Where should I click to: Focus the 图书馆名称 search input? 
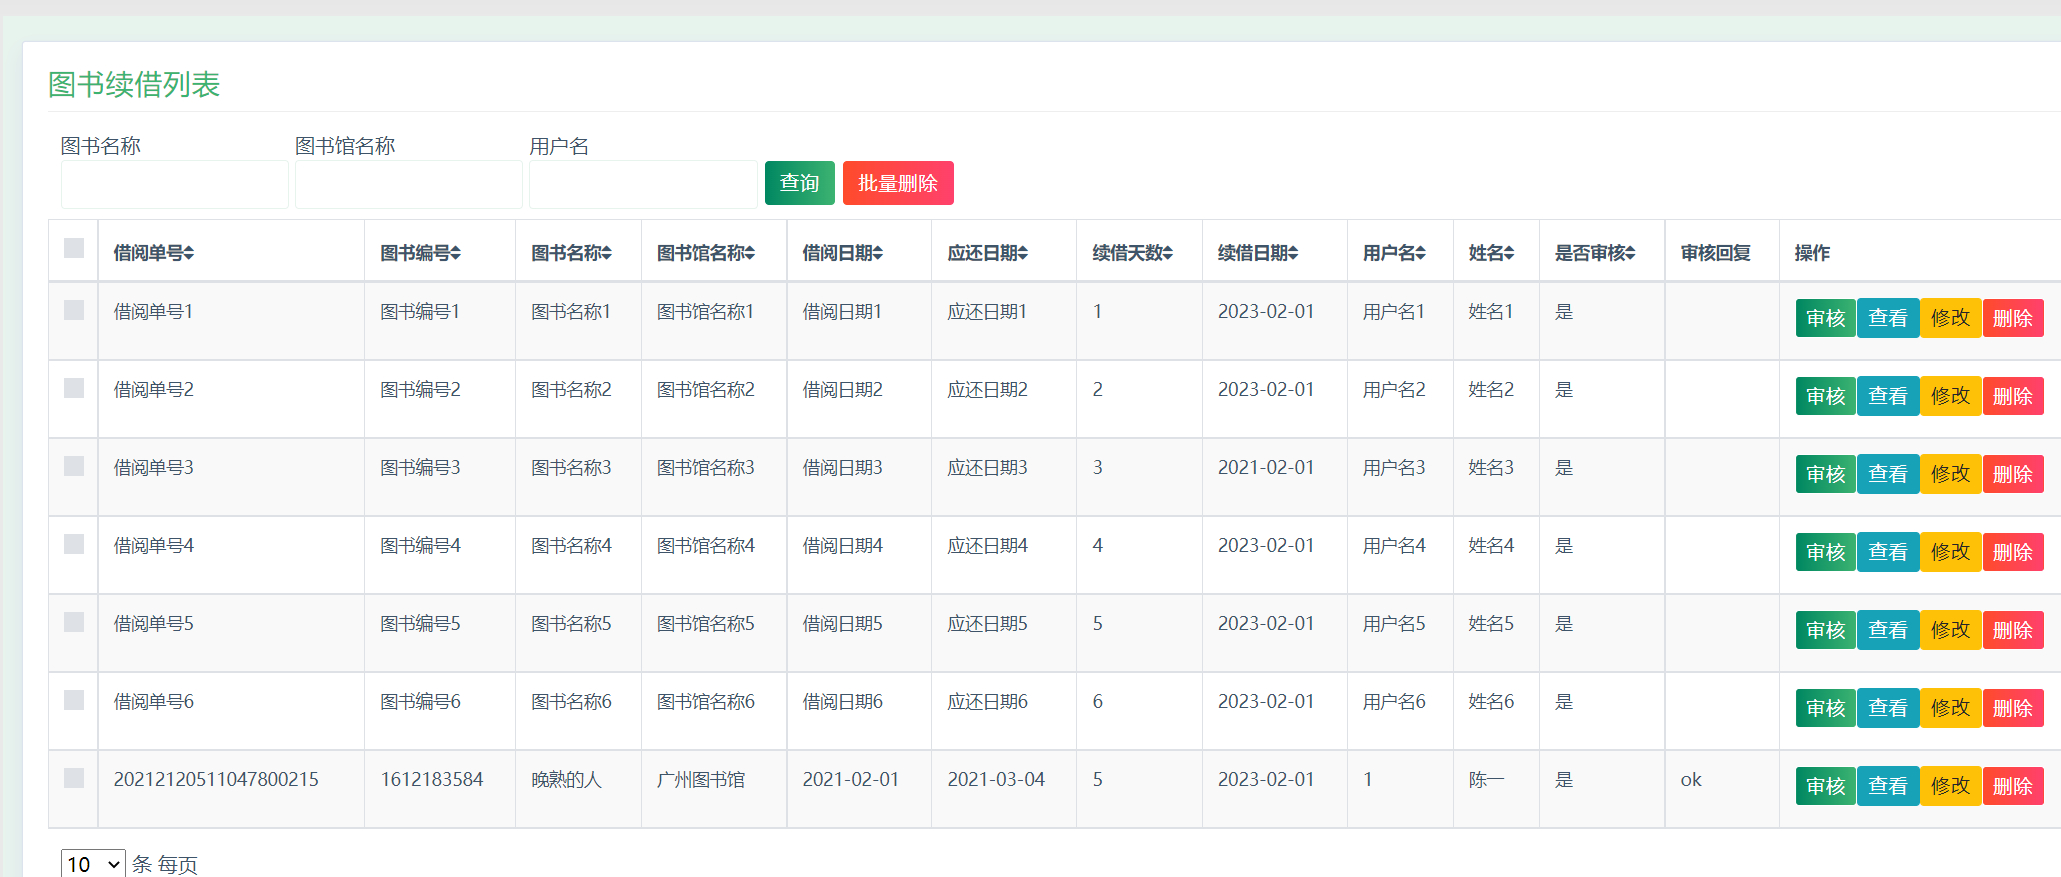point(409,184)
